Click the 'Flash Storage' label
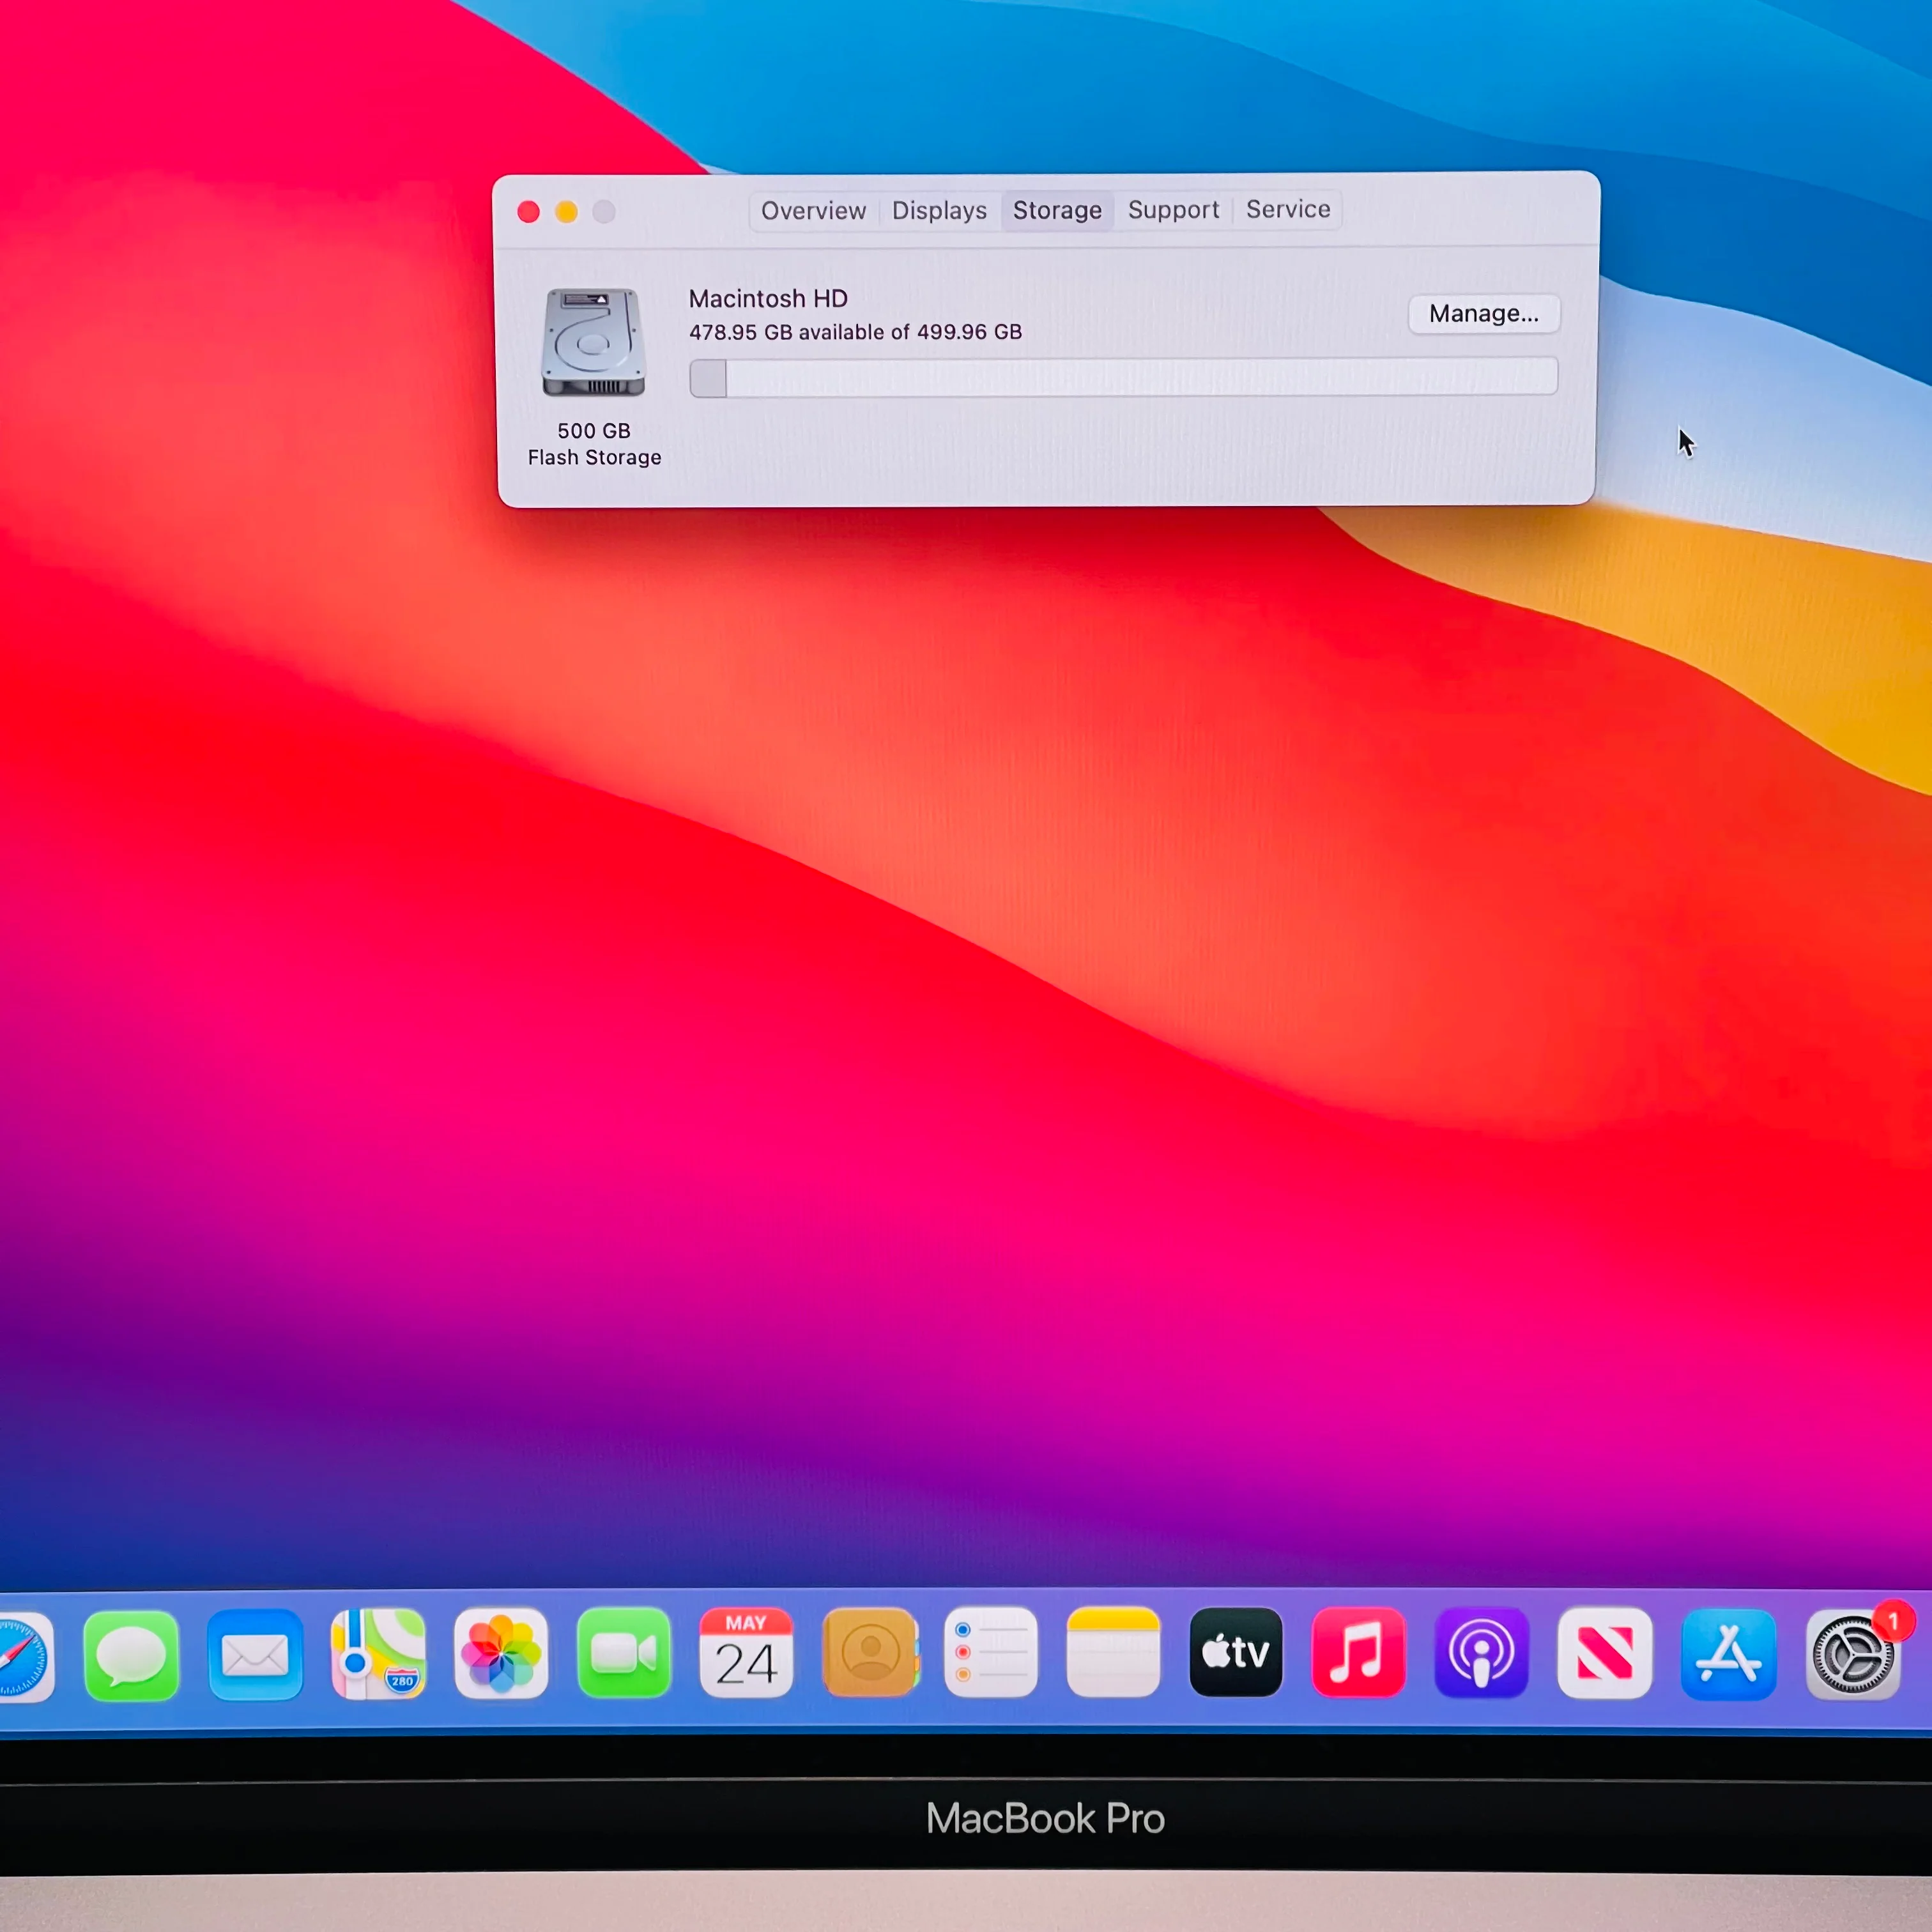This screenshot has width=1932, height=1932. tap(594, 457)
